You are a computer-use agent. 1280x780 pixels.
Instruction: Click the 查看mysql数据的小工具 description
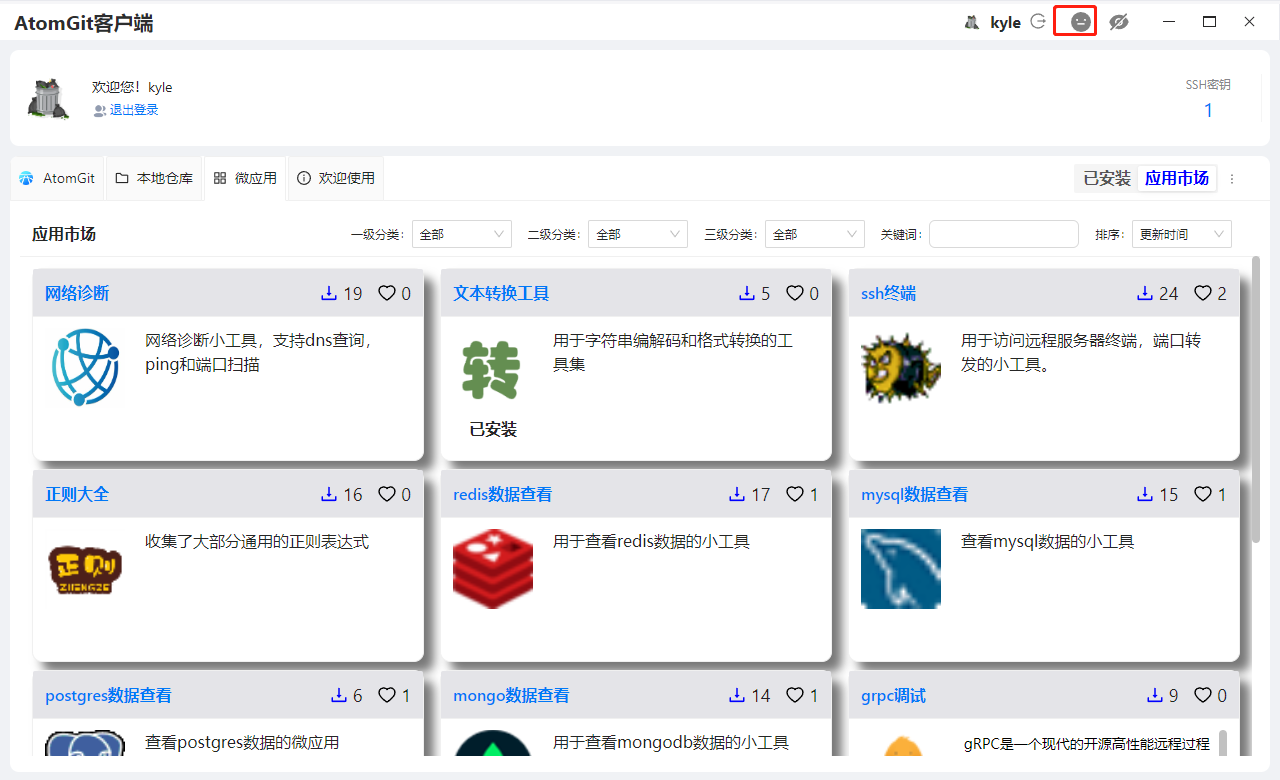coord(1047,542)
